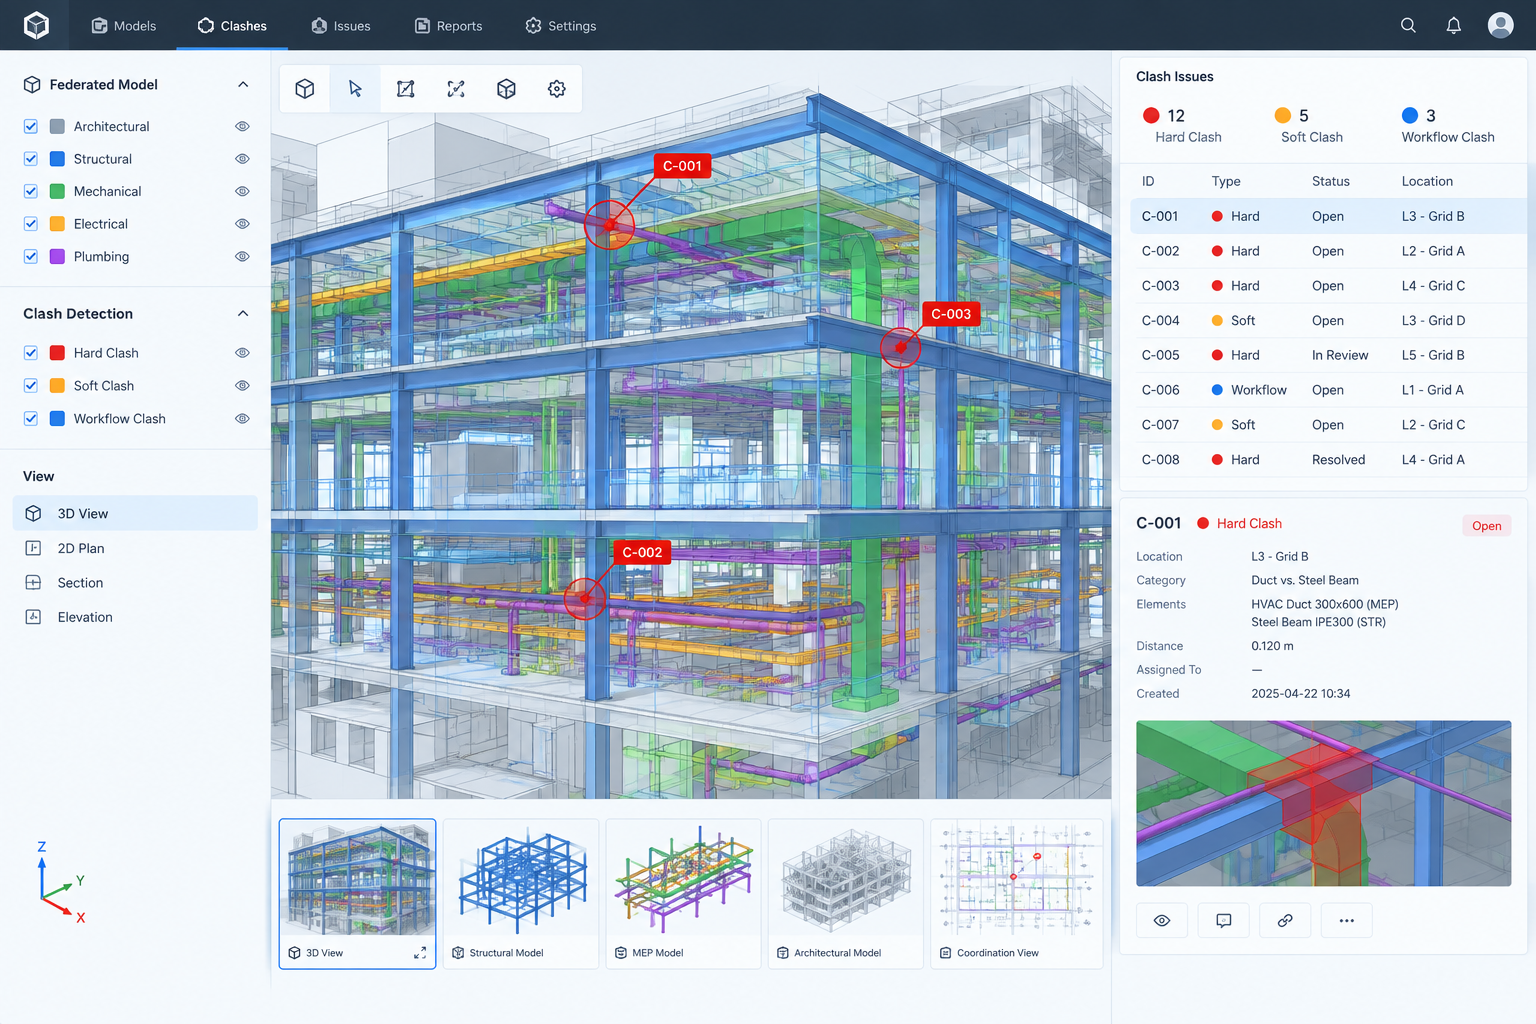Image resolution: width=1536 pixels, height=1024 pixels.
Task: Open the Structural Model thumbnail
Action: coord(520,894)
